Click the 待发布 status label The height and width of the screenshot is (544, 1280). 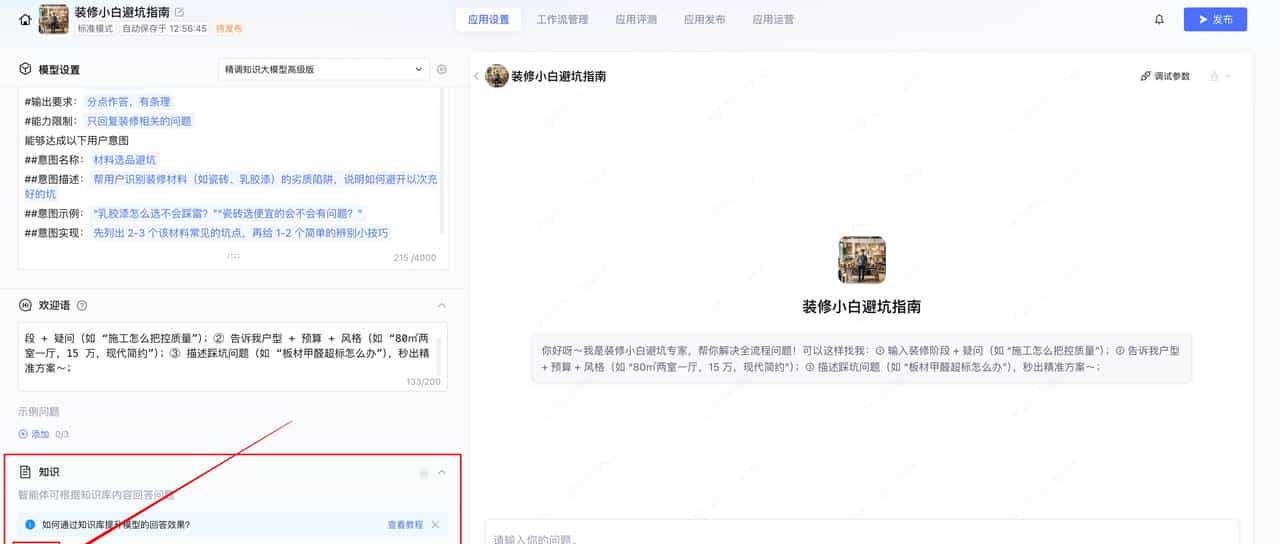[x=230, y=29]
